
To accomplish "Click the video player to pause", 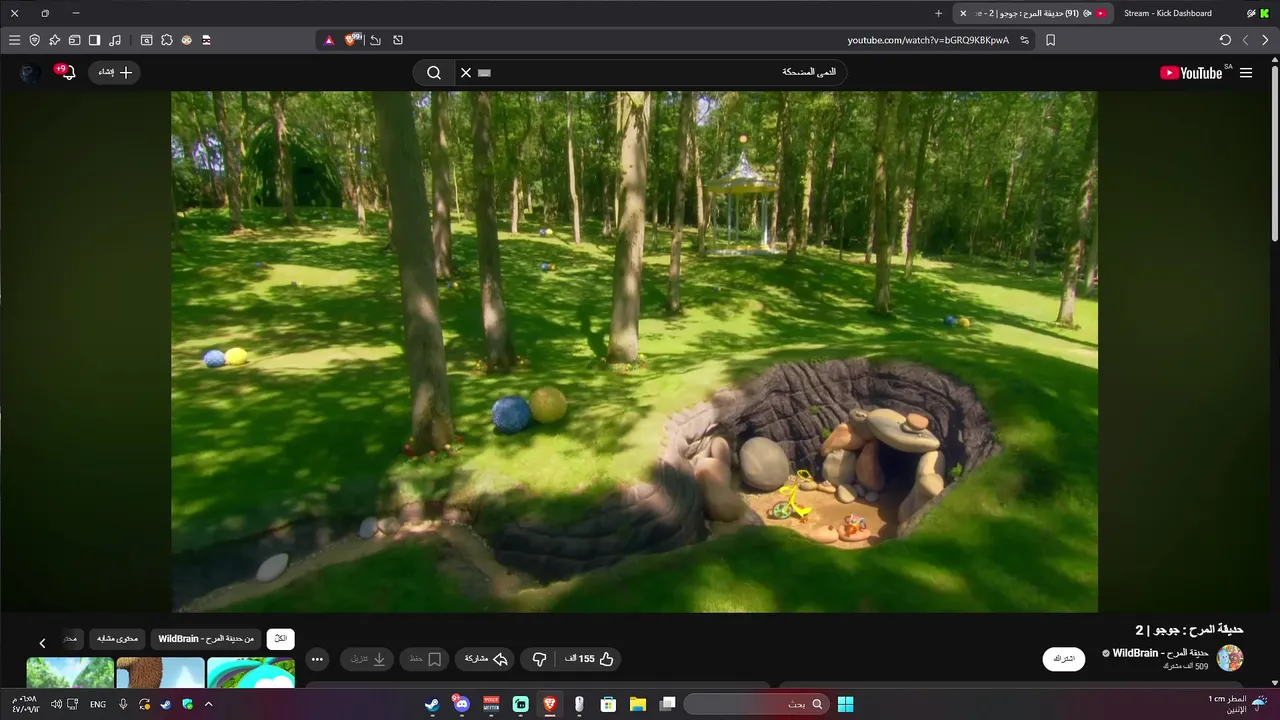I will [x=634, y=352].
